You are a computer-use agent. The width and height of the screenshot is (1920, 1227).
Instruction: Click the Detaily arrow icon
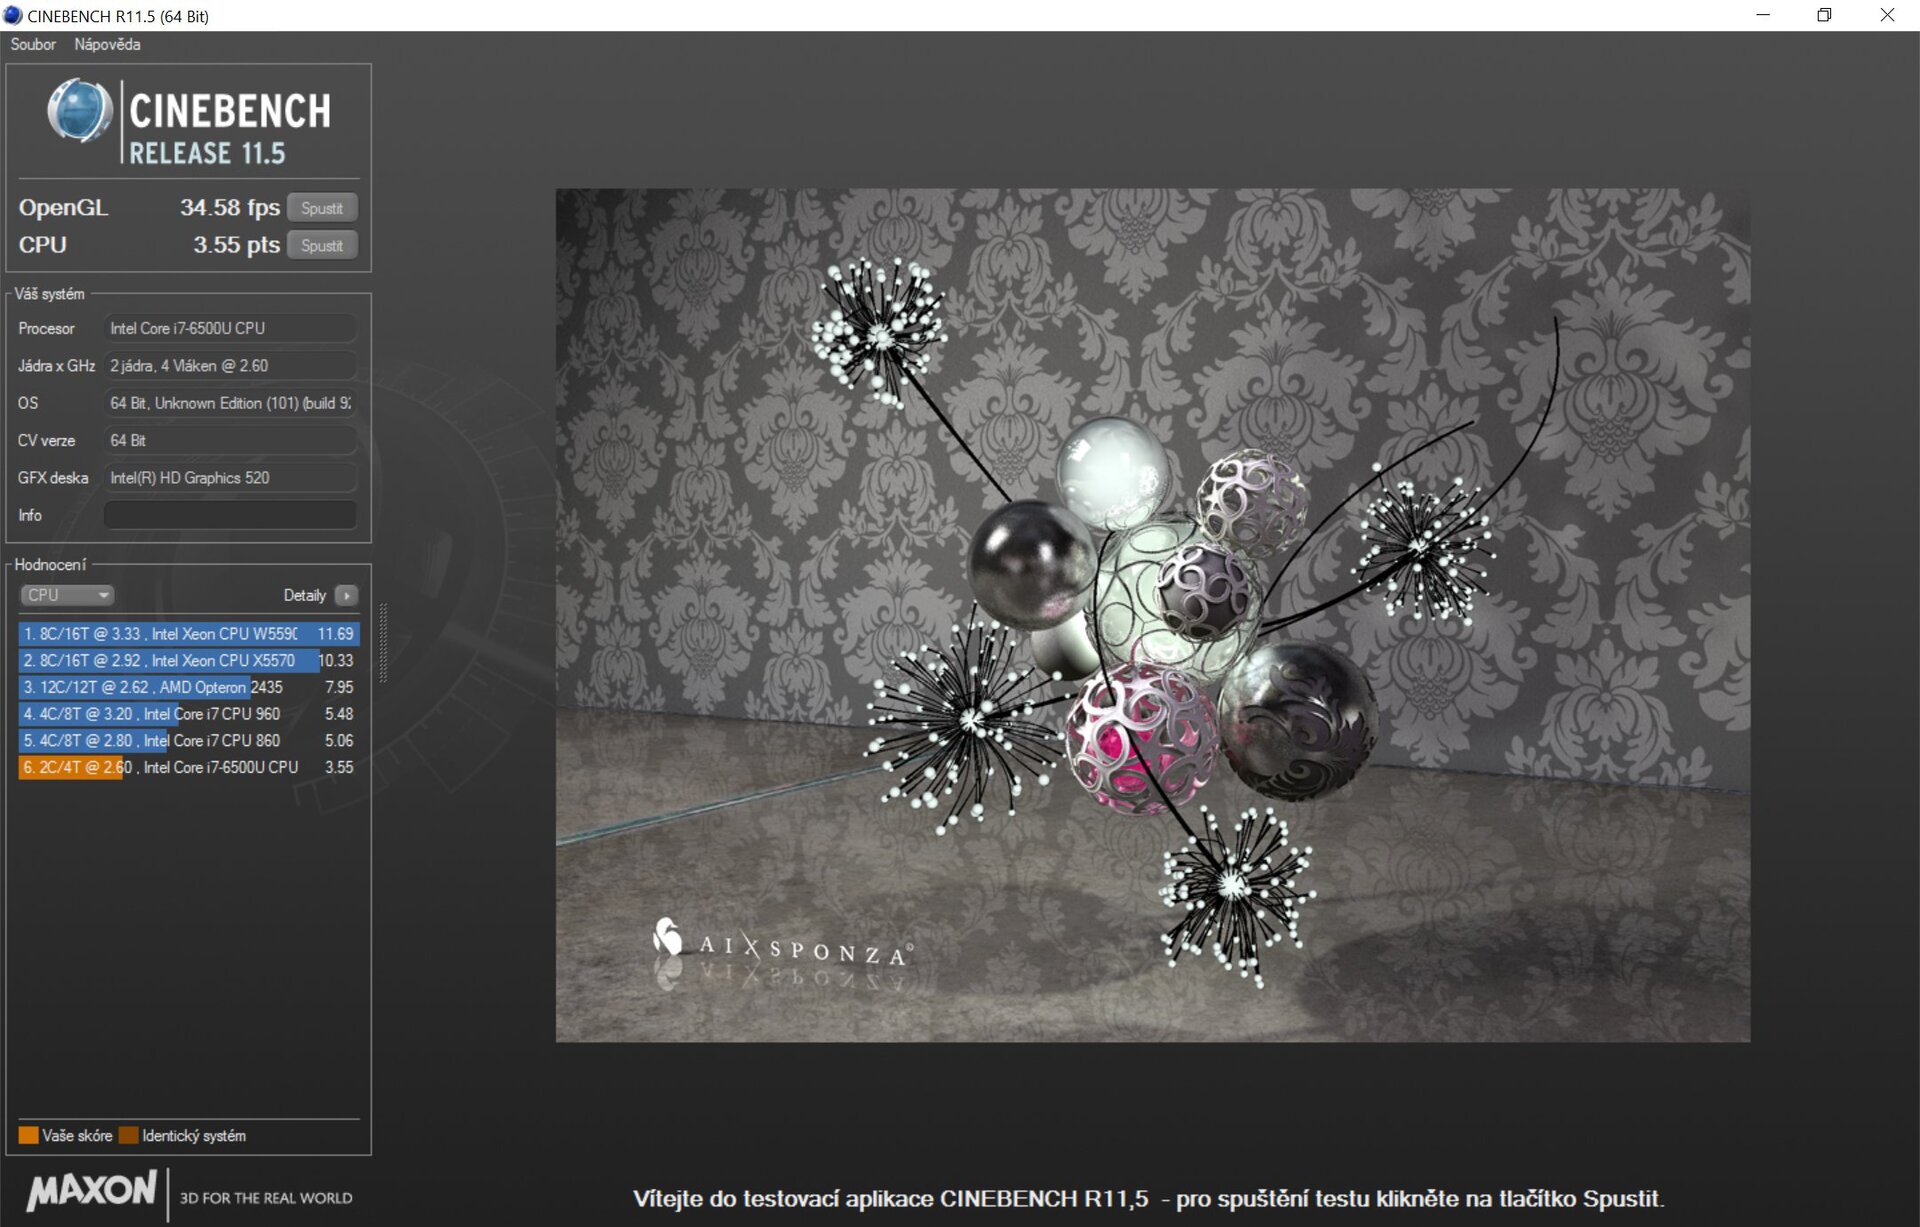click(x=346, y=595)
